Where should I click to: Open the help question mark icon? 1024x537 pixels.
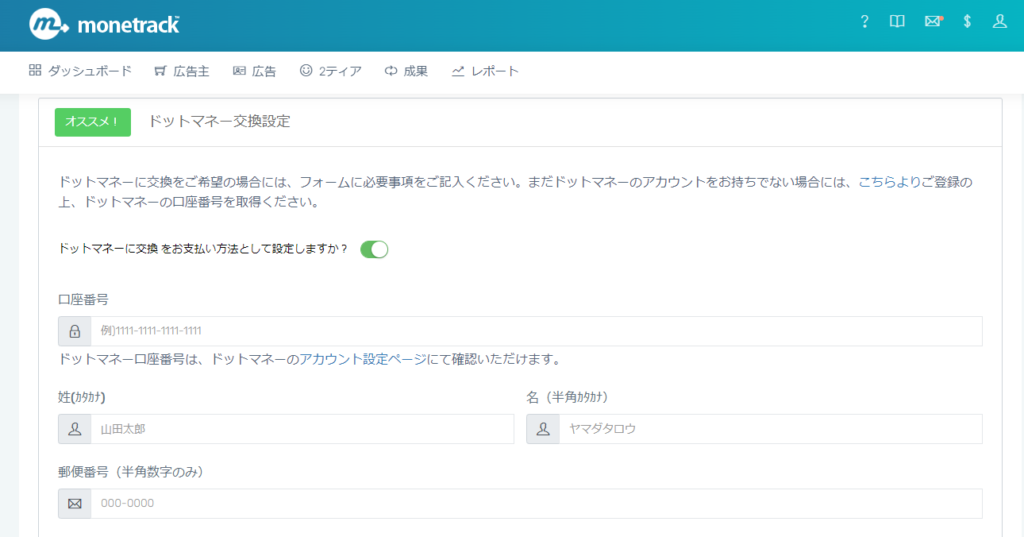pos(864,22)
